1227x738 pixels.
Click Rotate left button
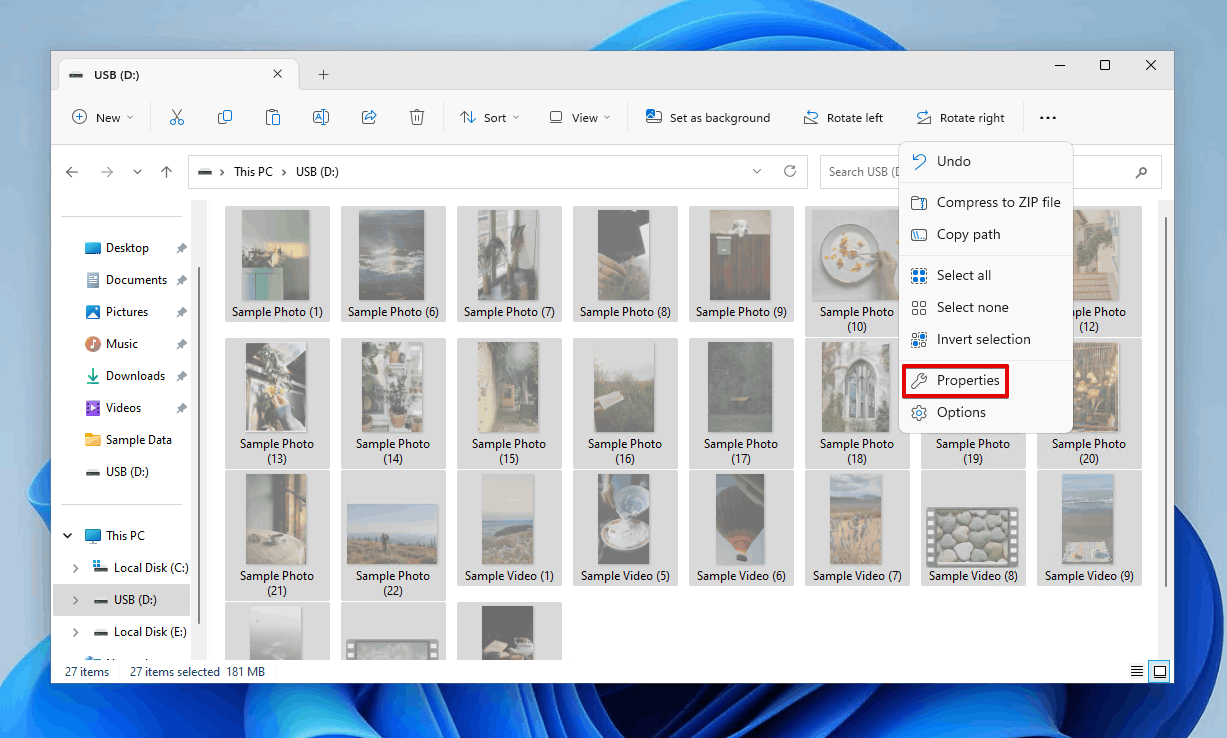(843, 118)
